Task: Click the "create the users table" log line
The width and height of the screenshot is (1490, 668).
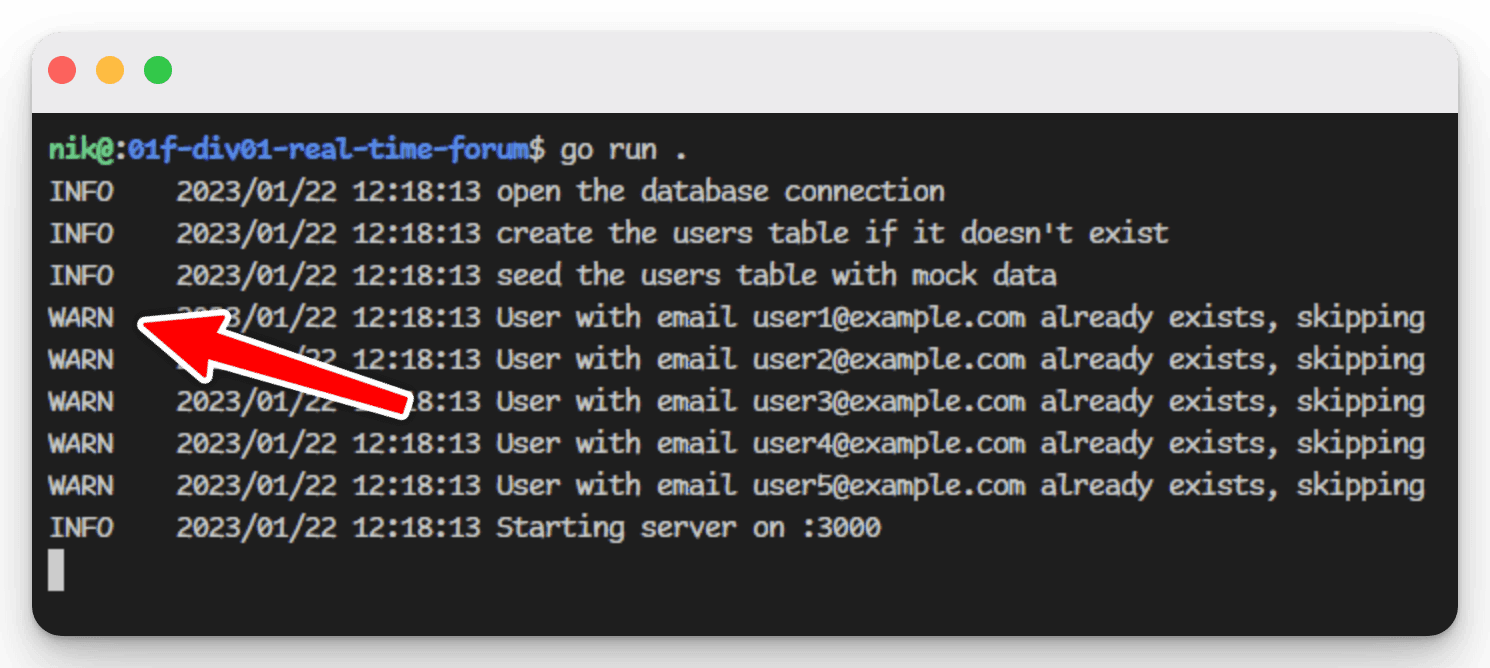Action: [832, 234]
